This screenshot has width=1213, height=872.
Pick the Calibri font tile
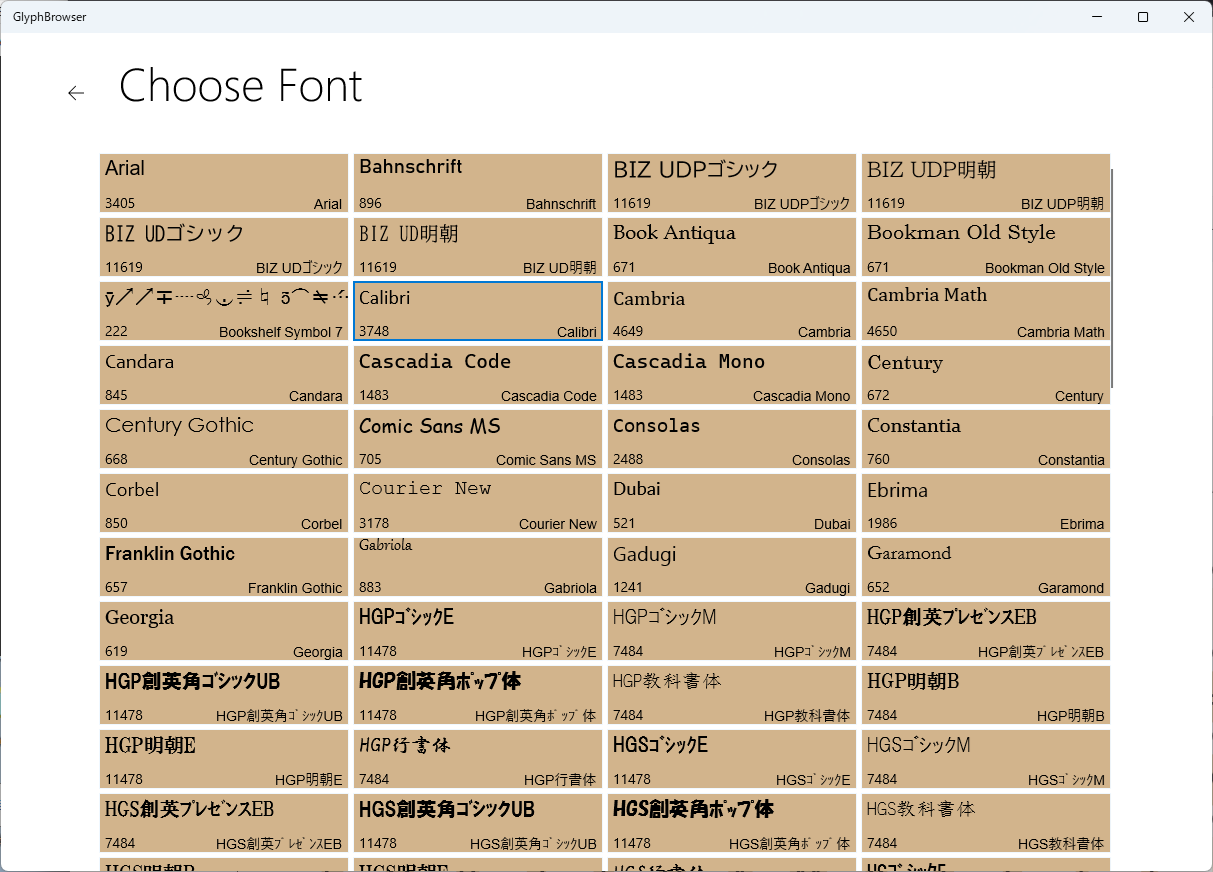pyautogui.click(x=478, y=312)
